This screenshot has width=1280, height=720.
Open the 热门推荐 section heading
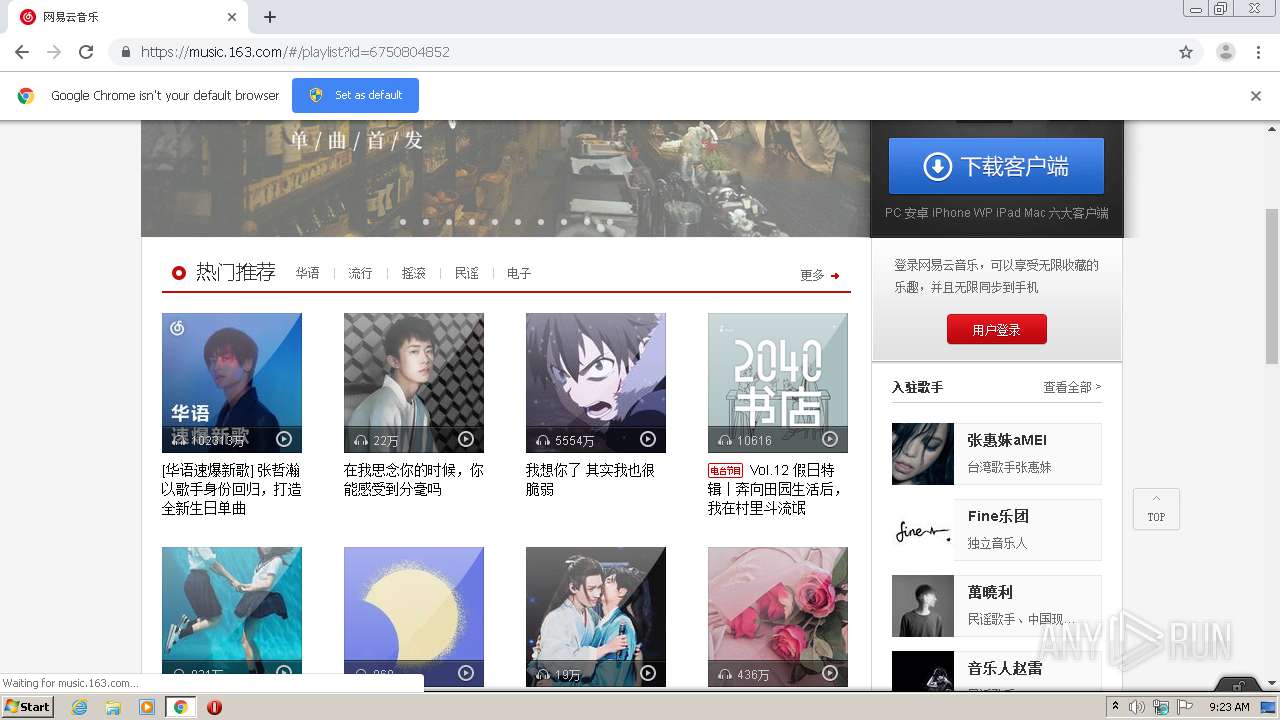236,272
